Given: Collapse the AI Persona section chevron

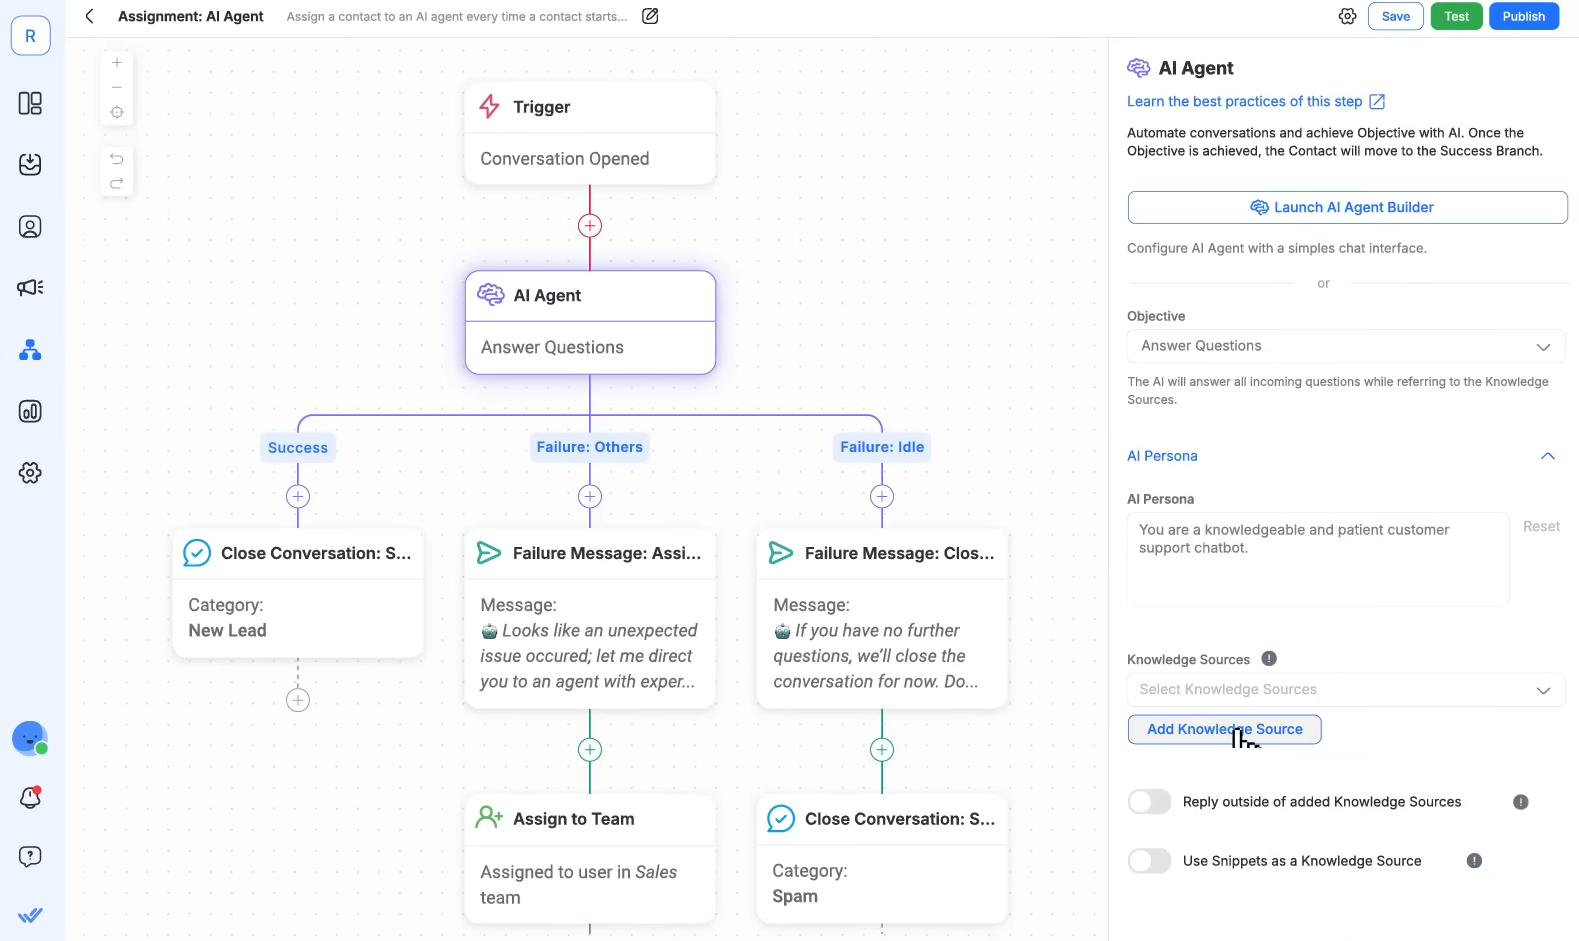Looking at the screenshot, I should tap(1548, 456).
